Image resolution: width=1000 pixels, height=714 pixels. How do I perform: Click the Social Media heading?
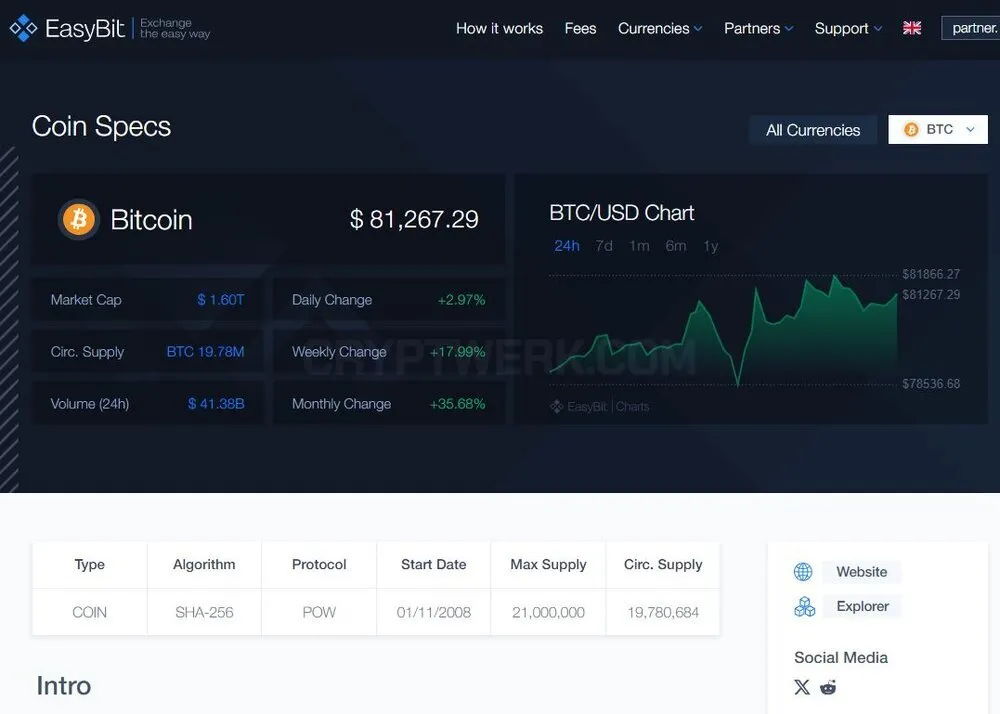841,657
